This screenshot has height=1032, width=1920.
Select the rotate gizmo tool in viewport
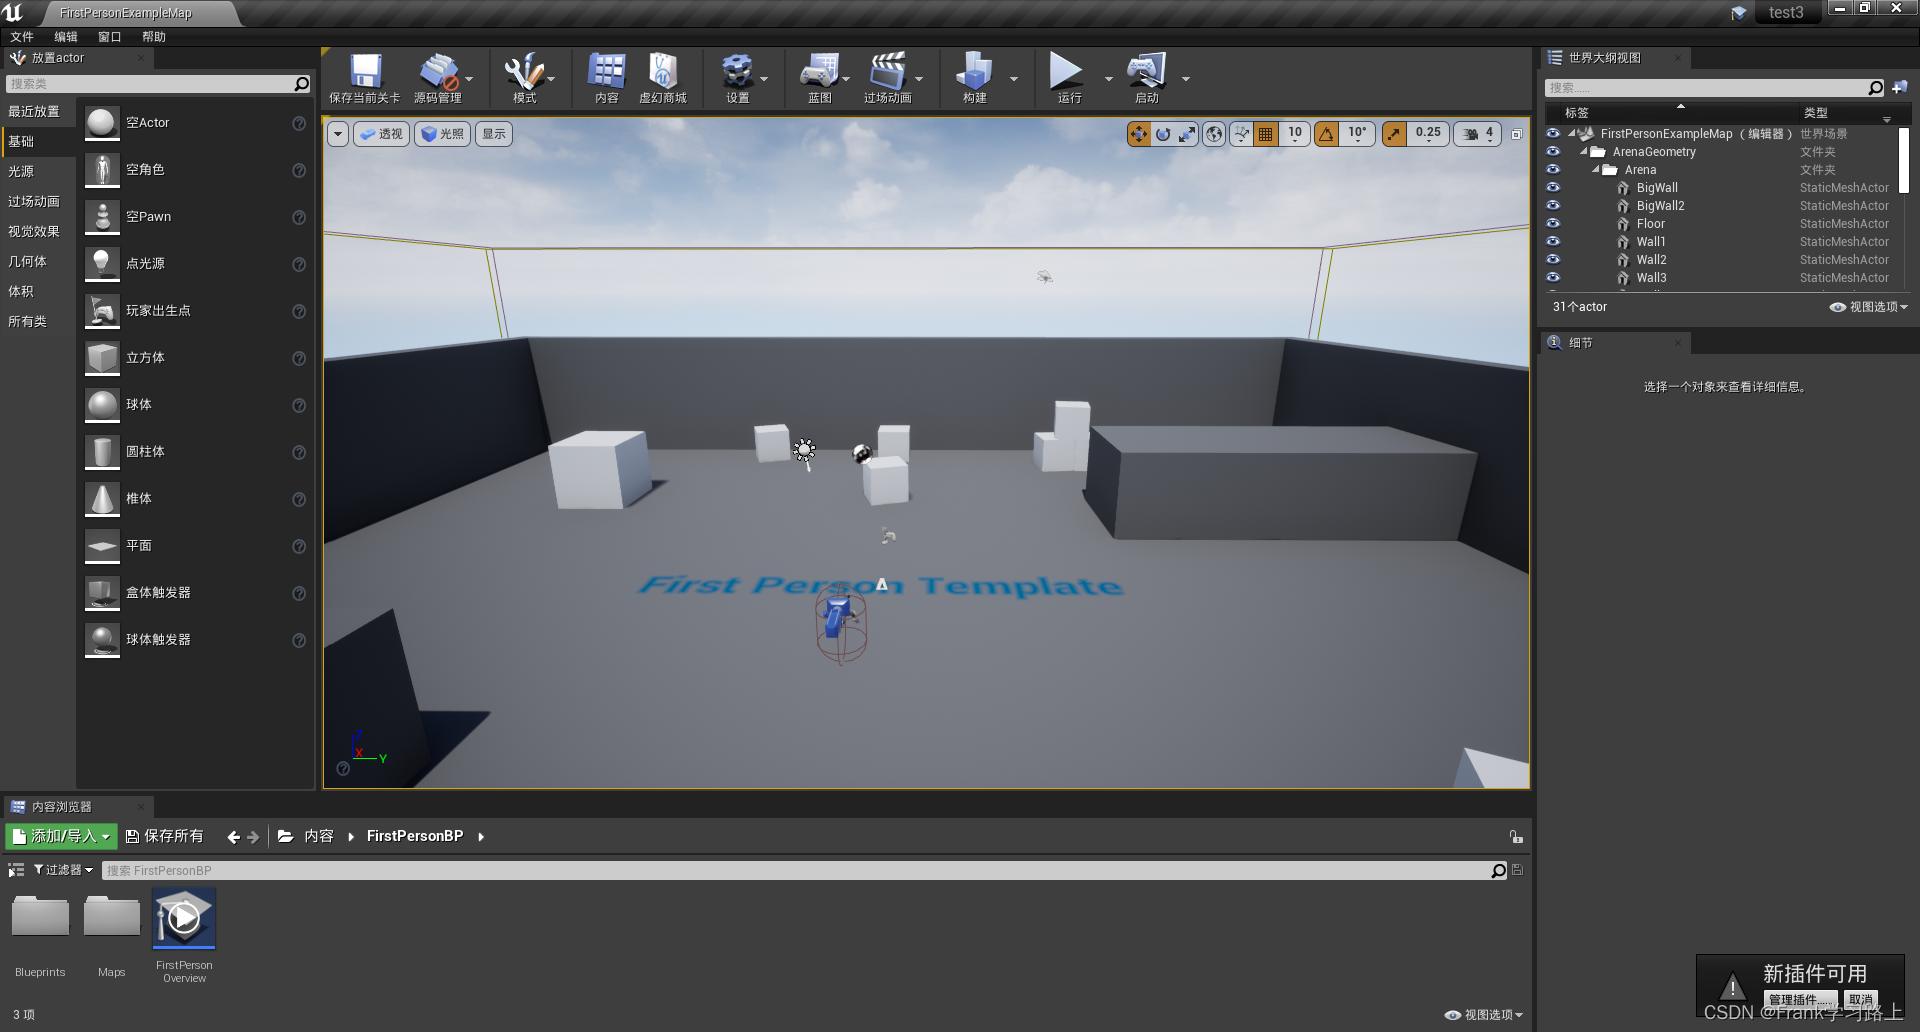[x=1163, y=134]
